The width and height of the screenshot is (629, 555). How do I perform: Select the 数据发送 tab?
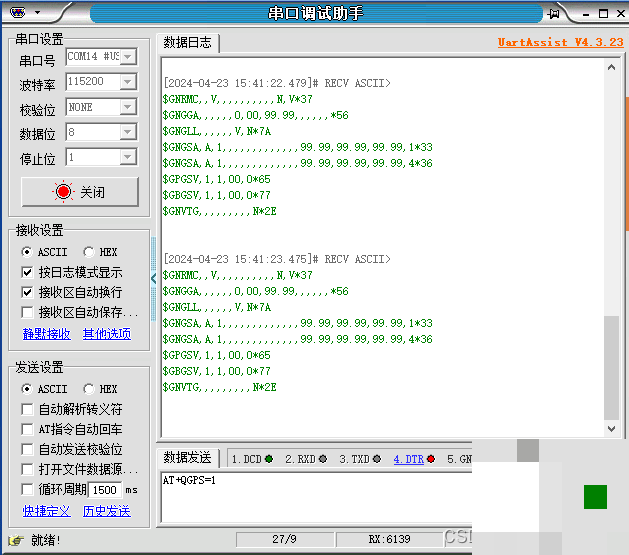point(187,457)
